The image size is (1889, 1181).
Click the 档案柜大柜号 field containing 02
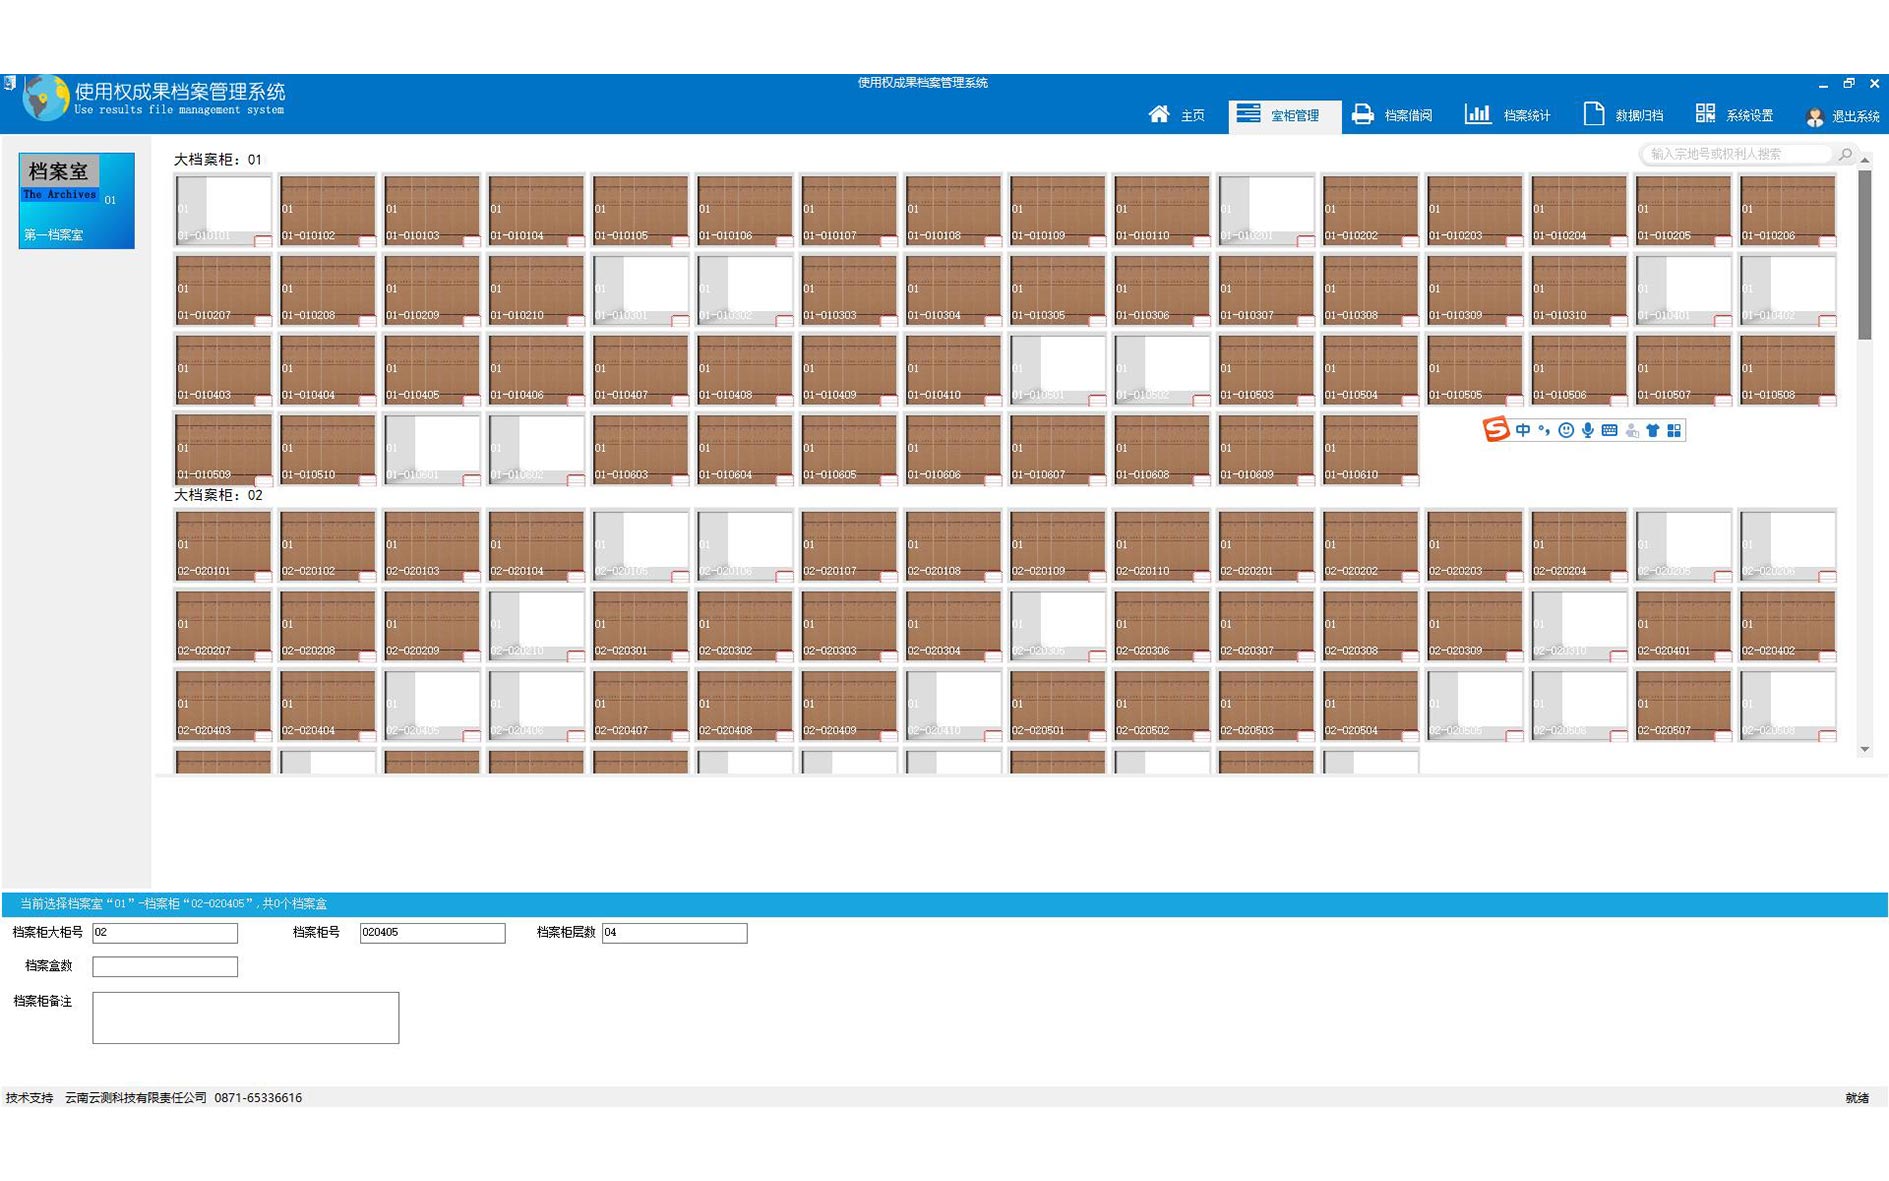pos(165,933)
